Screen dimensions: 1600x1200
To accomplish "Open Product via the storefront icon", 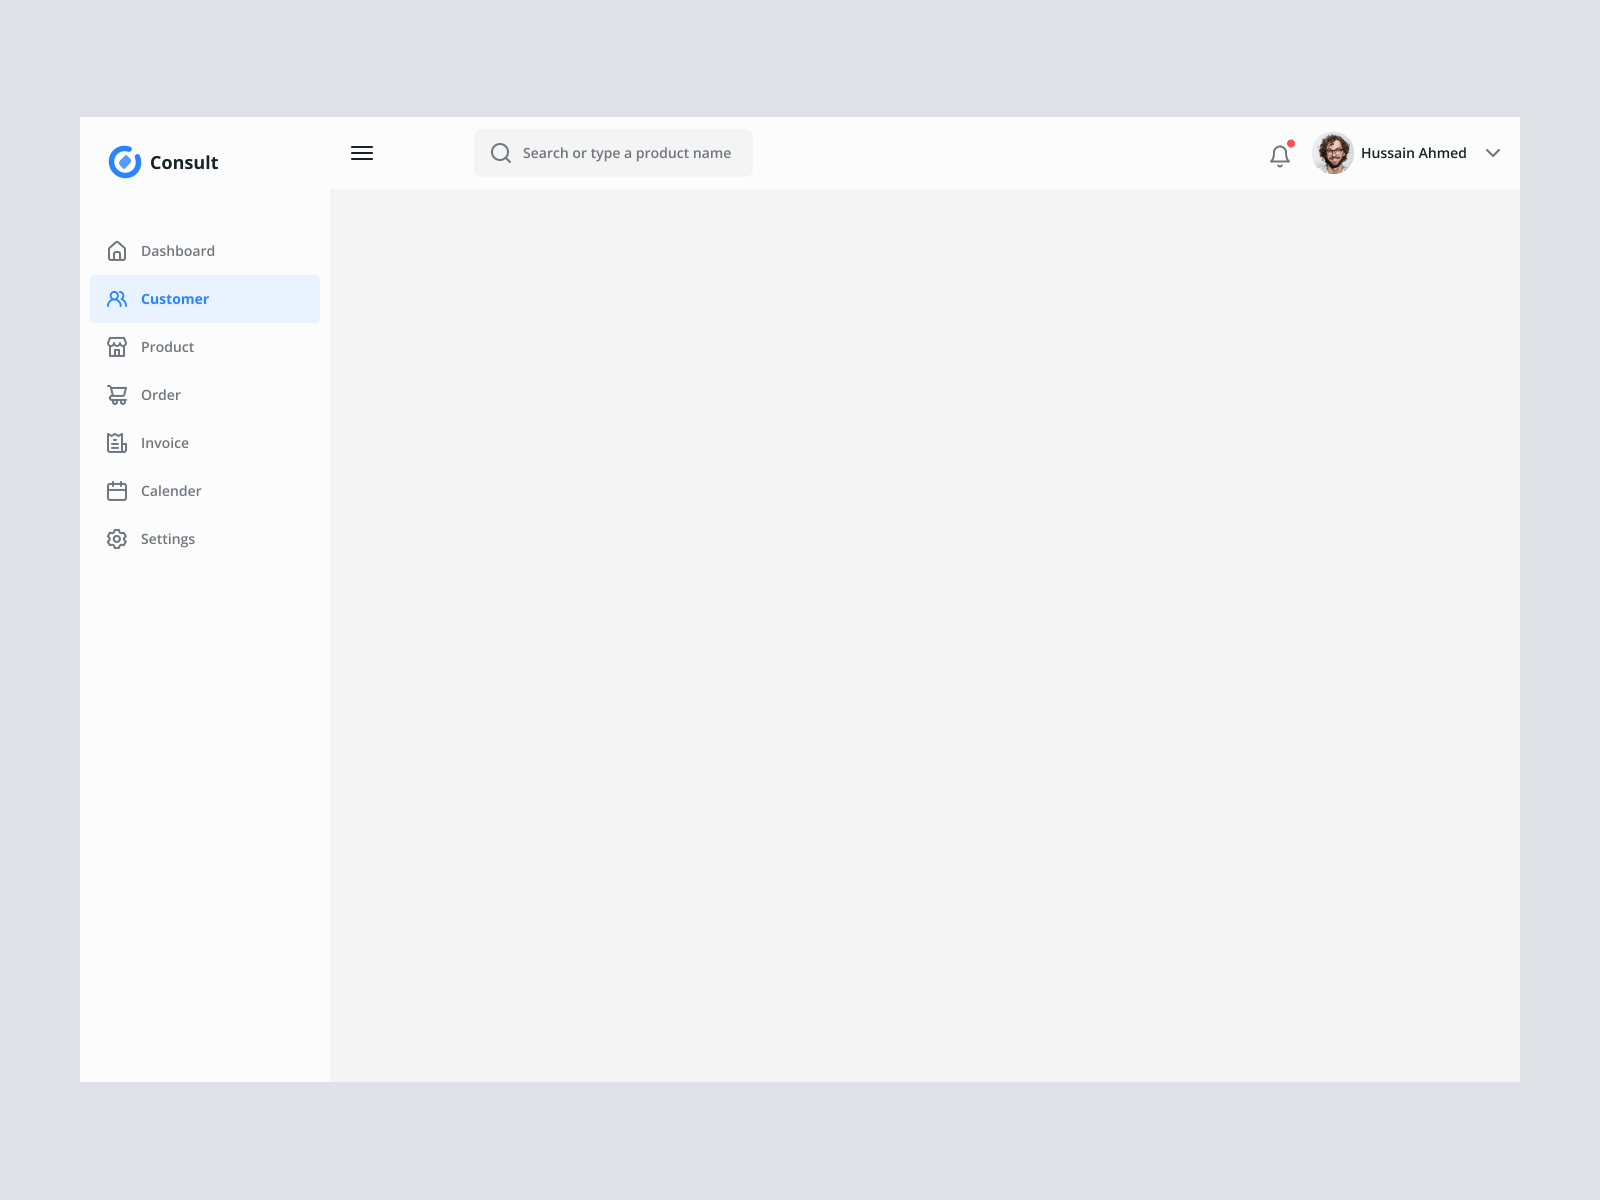I will point(117,346).
